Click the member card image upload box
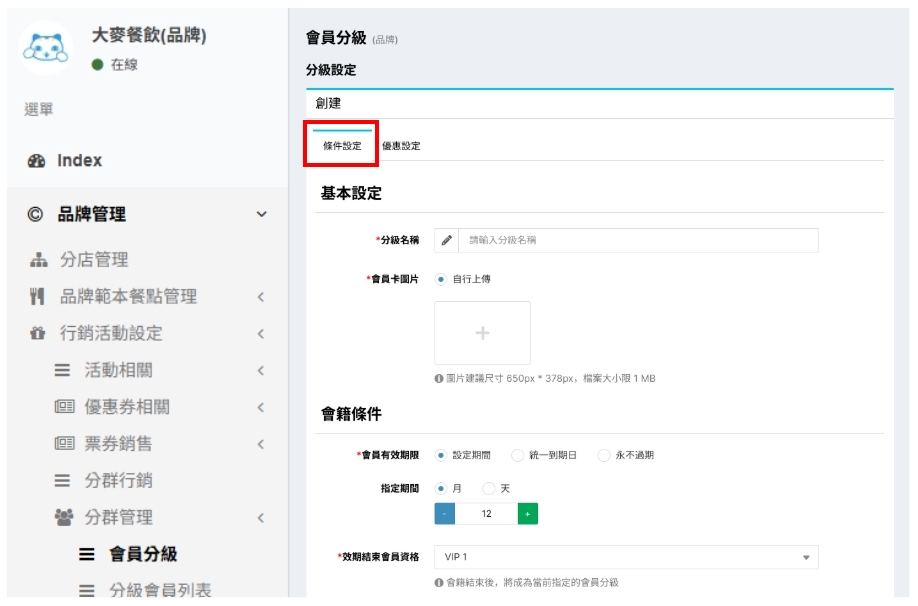 (x=482, y=333)
